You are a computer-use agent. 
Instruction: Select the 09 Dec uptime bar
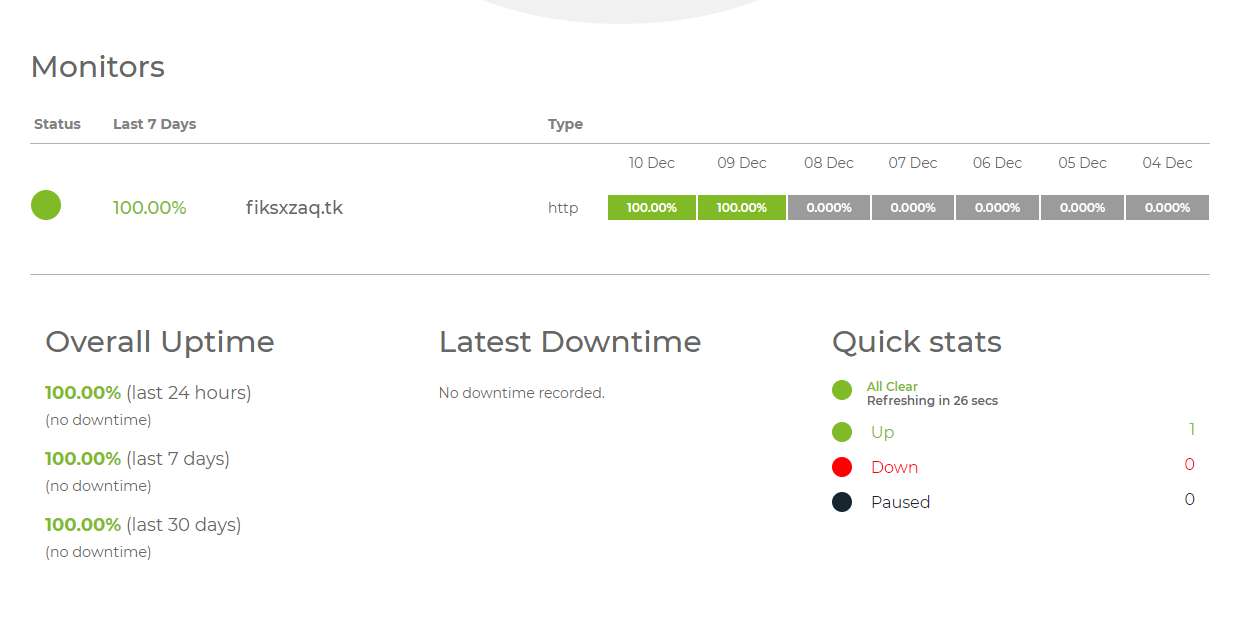(x=741, y=208)
